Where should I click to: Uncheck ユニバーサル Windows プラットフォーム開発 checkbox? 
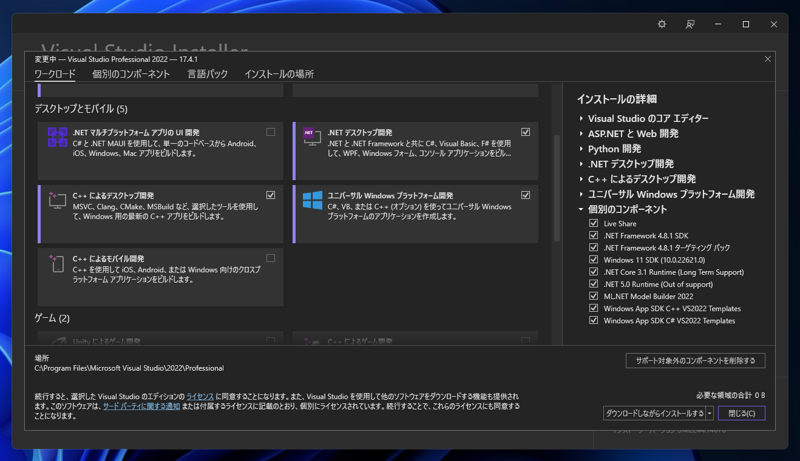click(x=526, y=195)
